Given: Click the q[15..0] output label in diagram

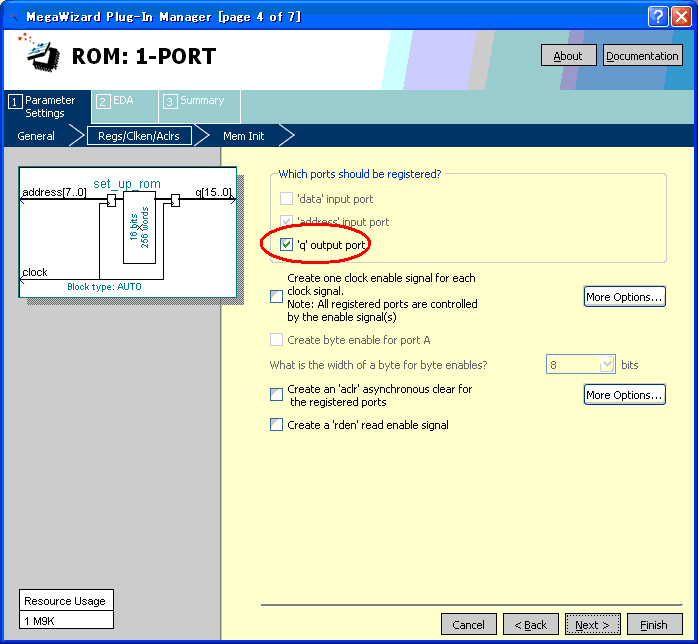Looking at the screenshot, I should 213,192.
